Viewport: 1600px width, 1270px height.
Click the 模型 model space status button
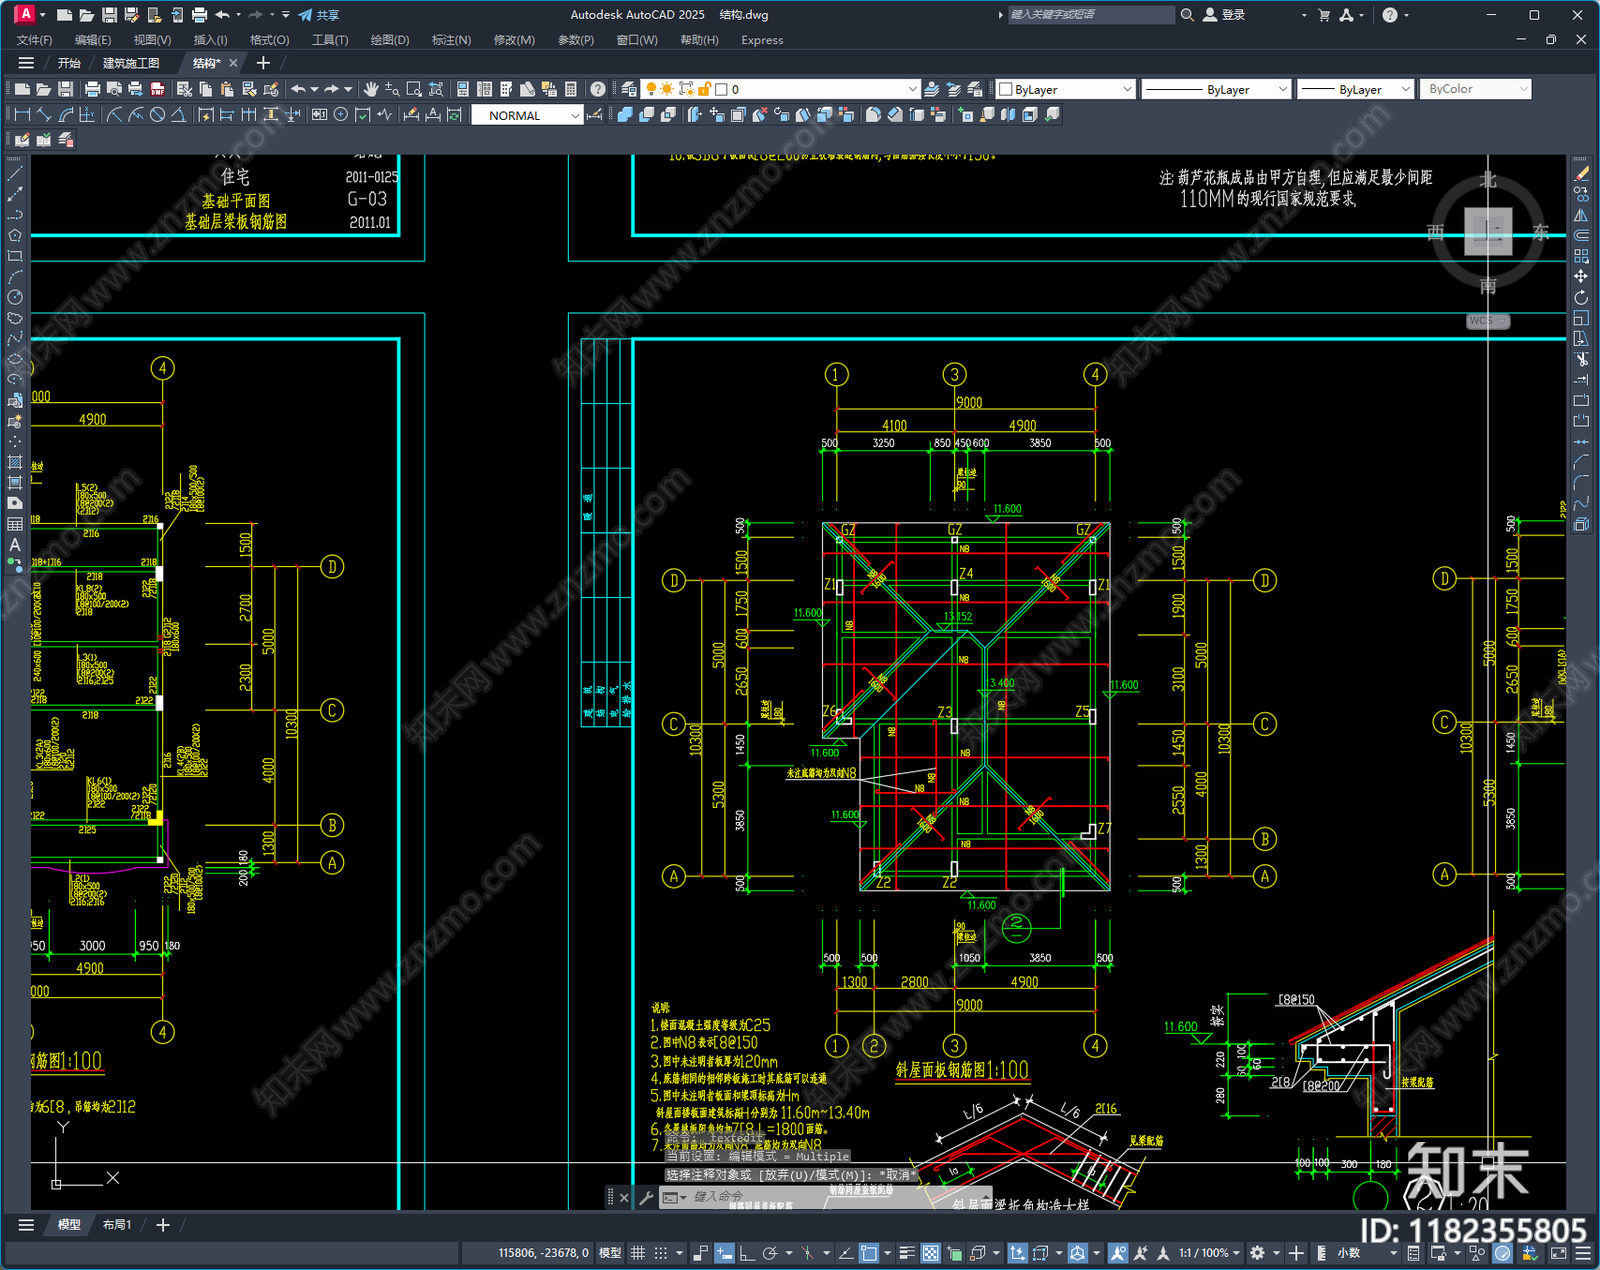[610, 1253]
